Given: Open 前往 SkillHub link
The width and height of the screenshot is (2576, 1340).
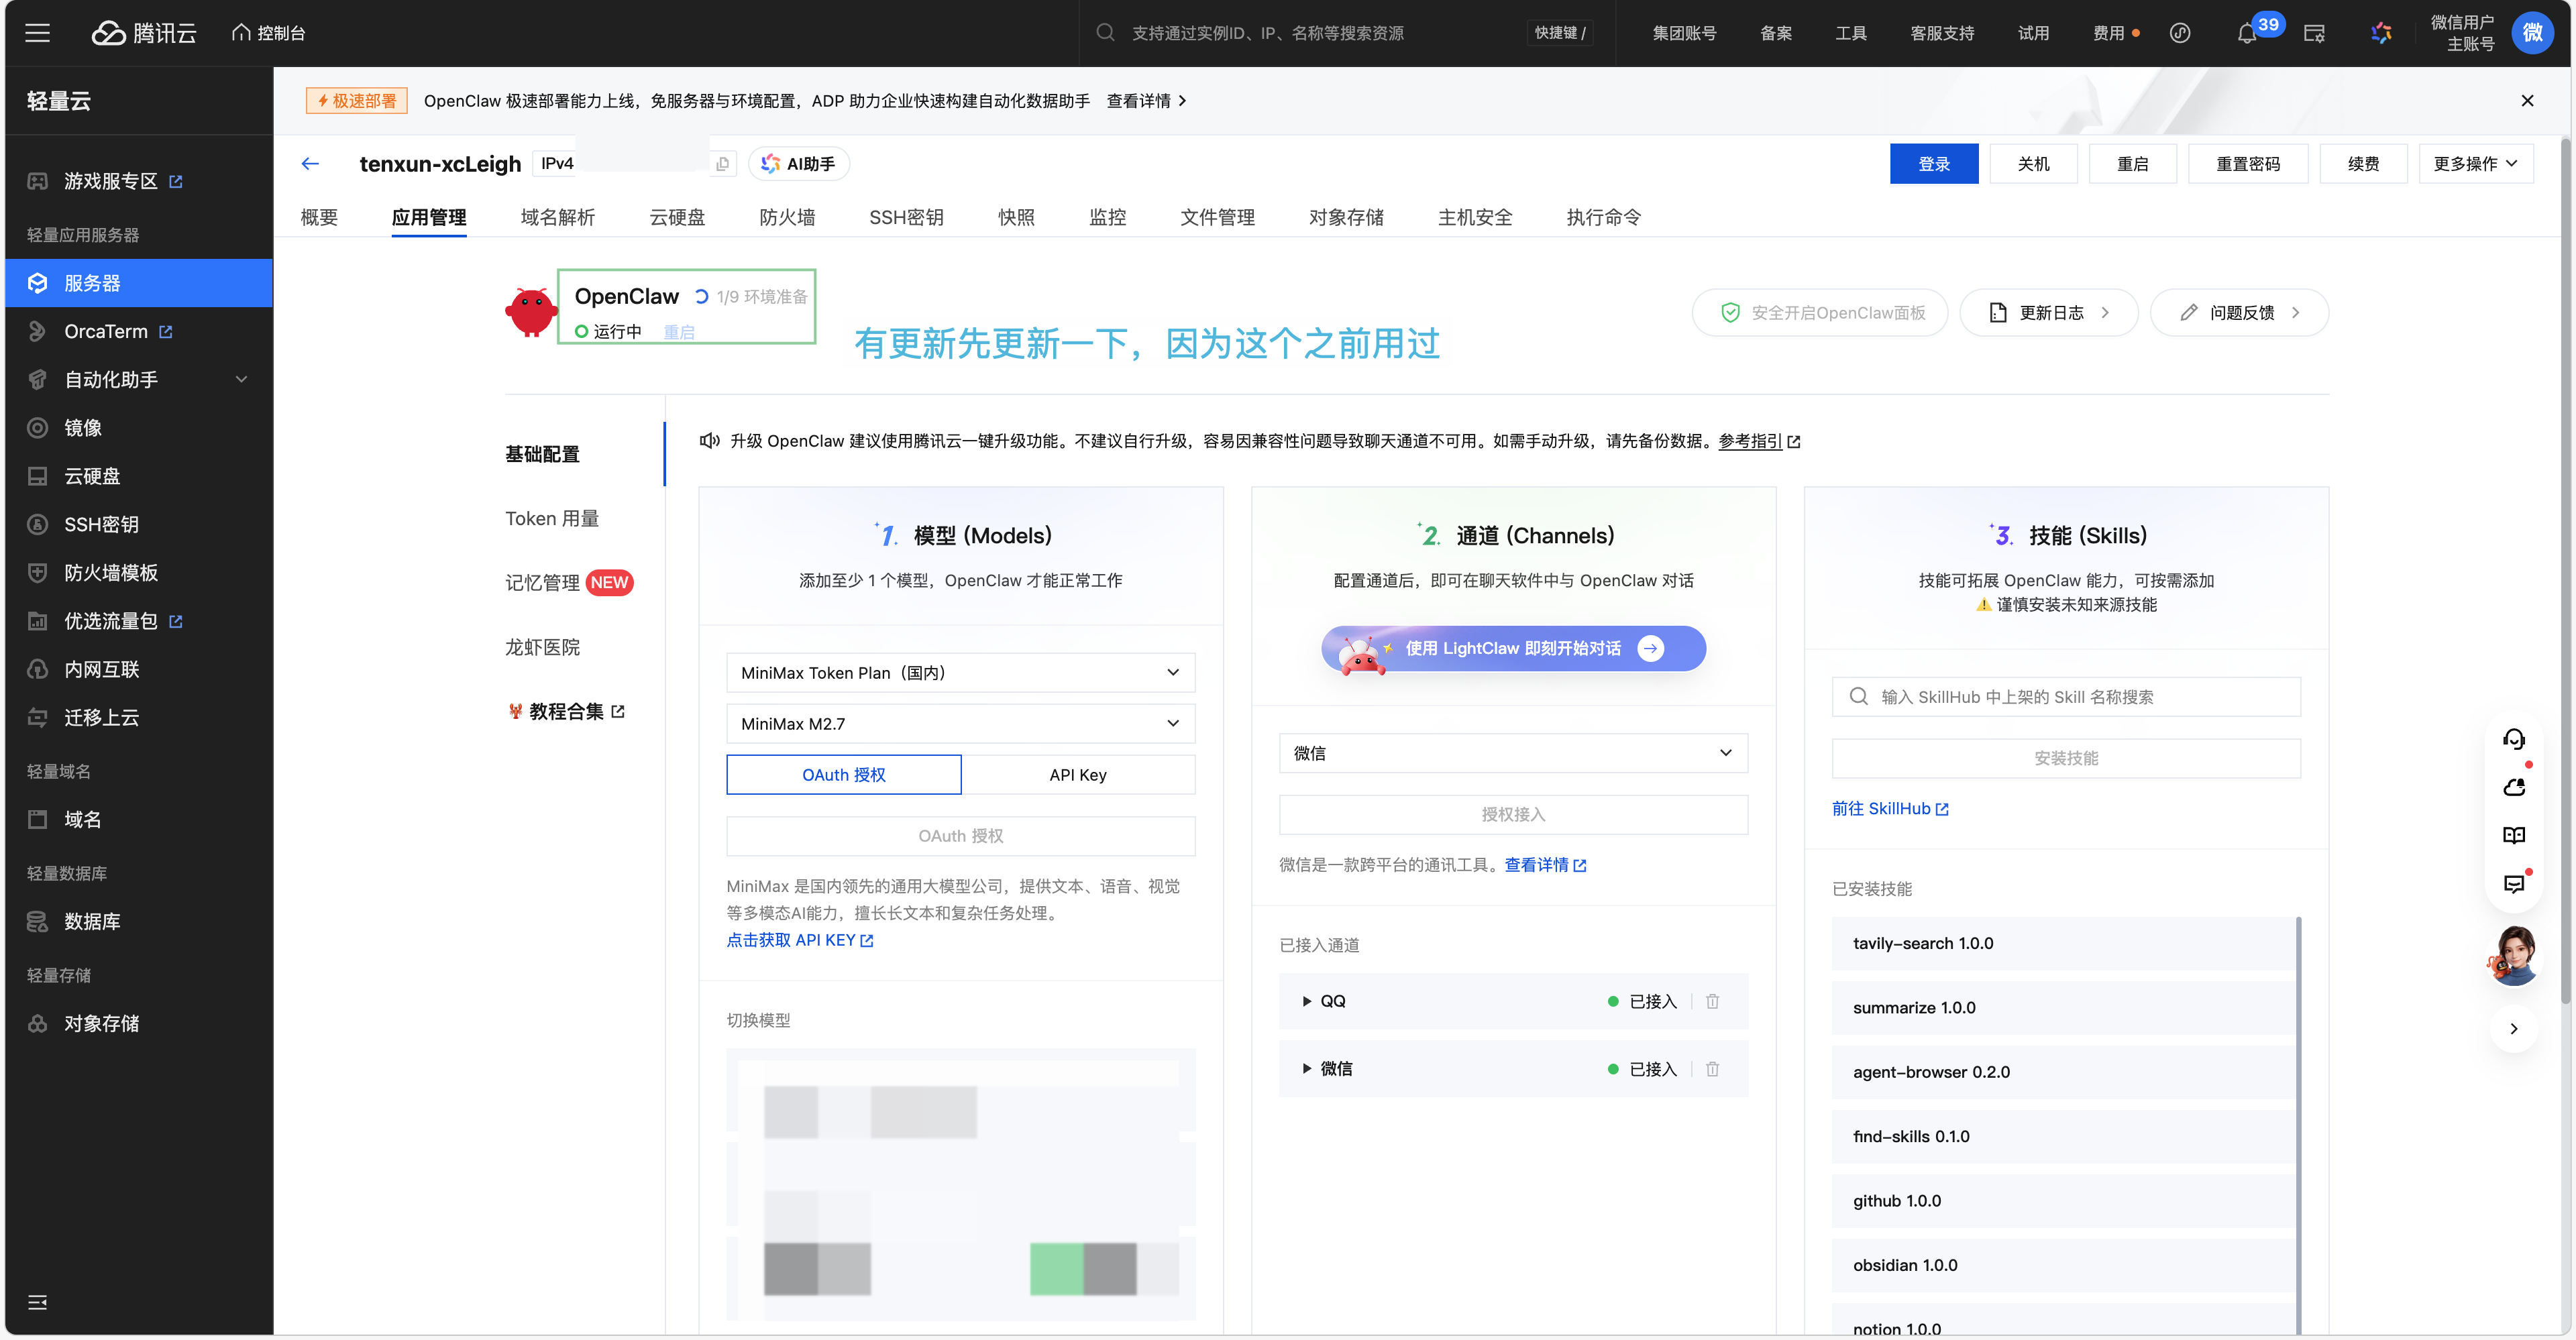Looking at the screenshot, I should pyautogui.click(x=1890, y=809).
